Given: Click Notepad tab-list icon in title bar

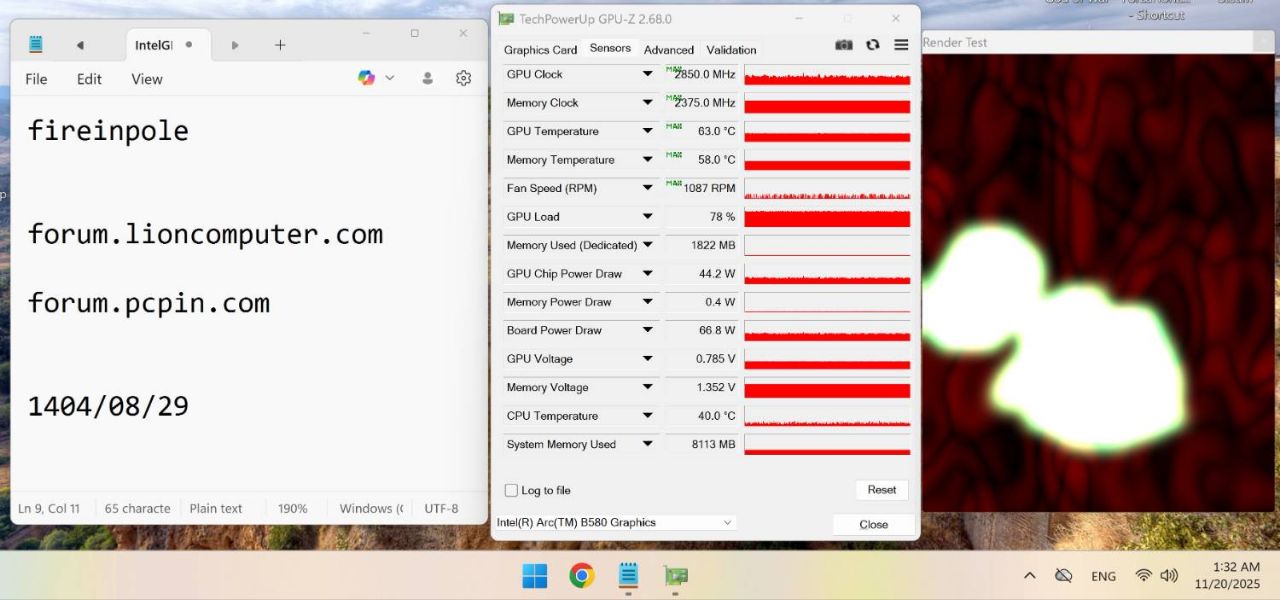Looking at the screenshot, I should pyautogui.click(x=36, y=44).
